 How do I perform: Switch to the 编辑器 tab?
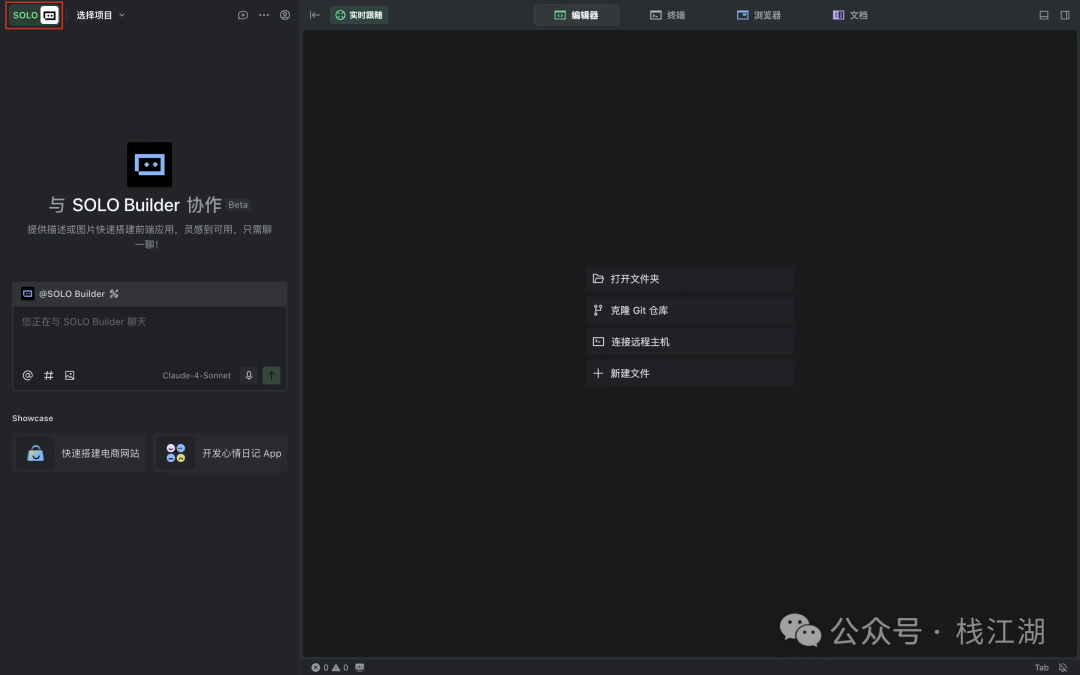click(x=577, y=15)
